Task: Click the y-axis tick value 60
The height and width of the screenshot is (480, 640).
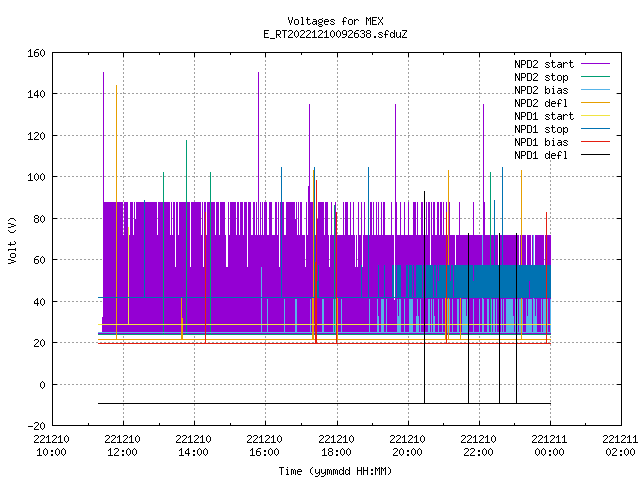Action: [39, 260]
